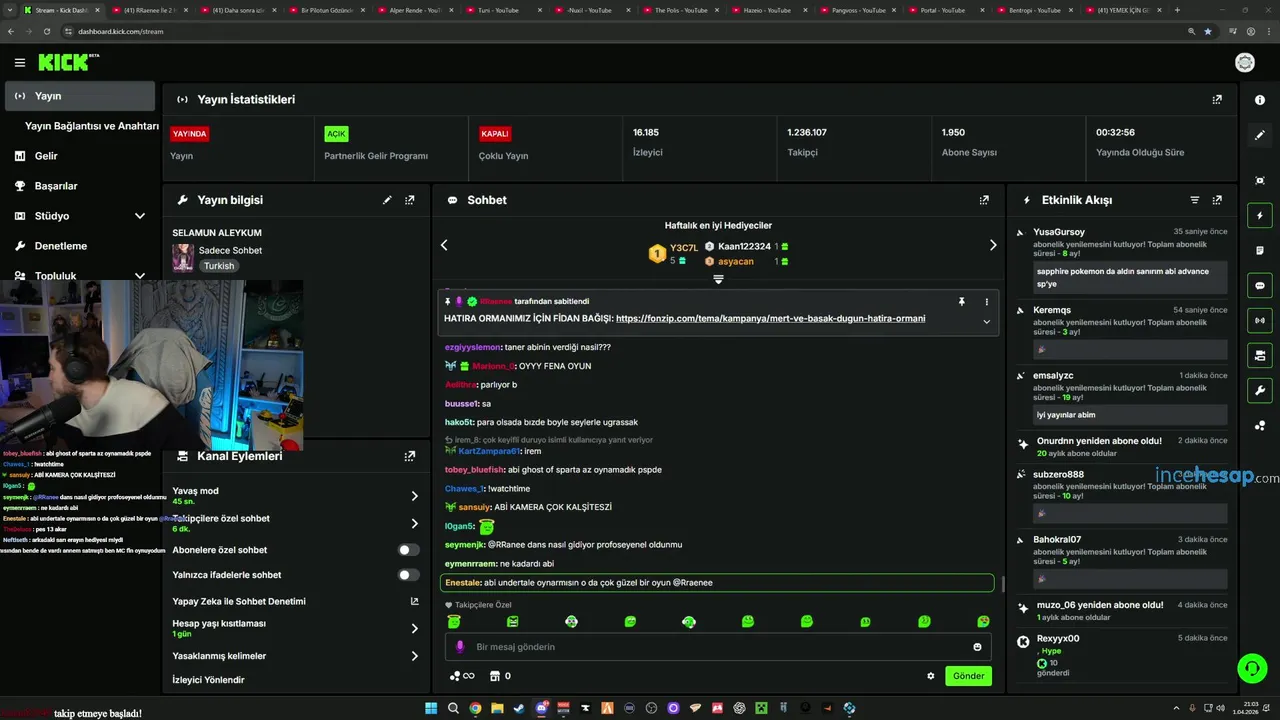Unpin the pinned chat message
Viewport: 1280px width, 720px height.
[x=961, y=301]
